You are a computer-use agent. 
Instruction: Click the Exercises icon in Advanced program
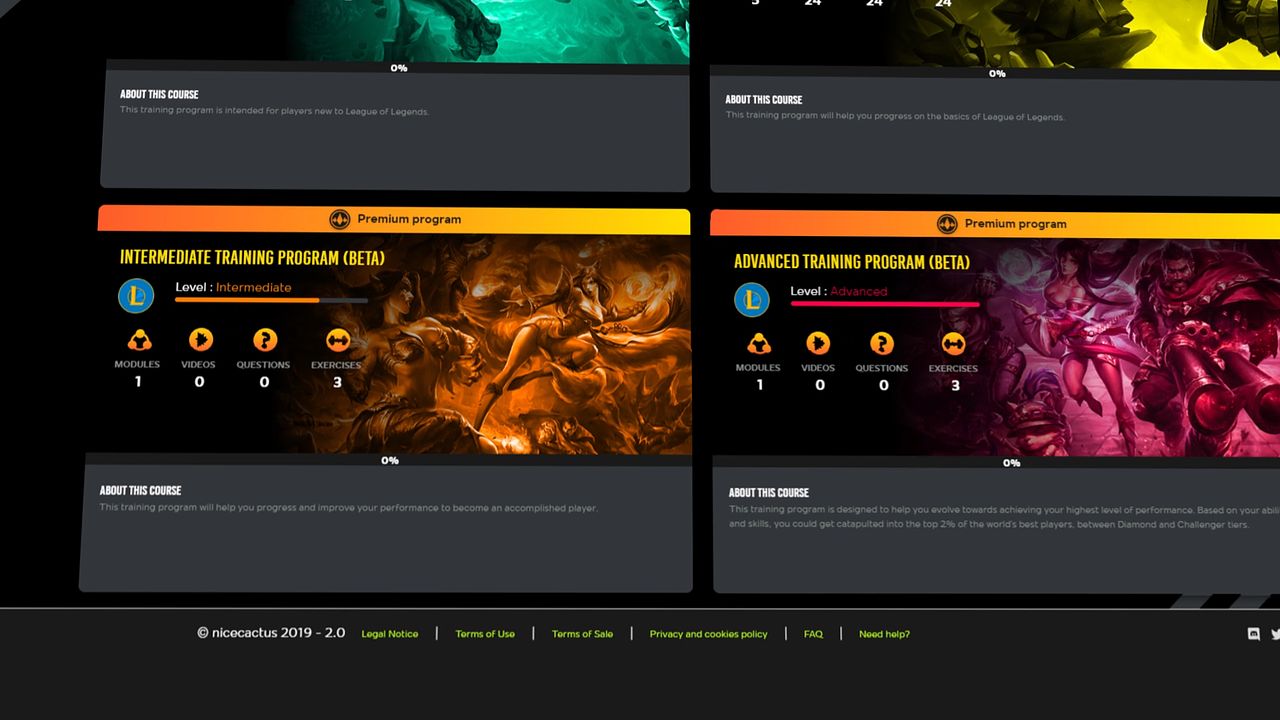click(953, 344)
